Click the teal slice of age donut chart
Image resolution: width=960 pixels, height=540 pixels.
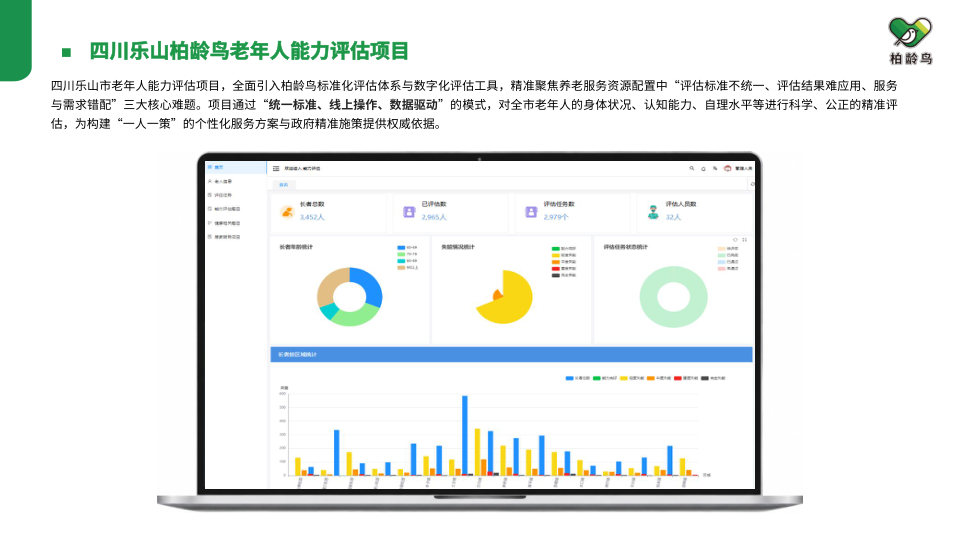pos(328,311)
